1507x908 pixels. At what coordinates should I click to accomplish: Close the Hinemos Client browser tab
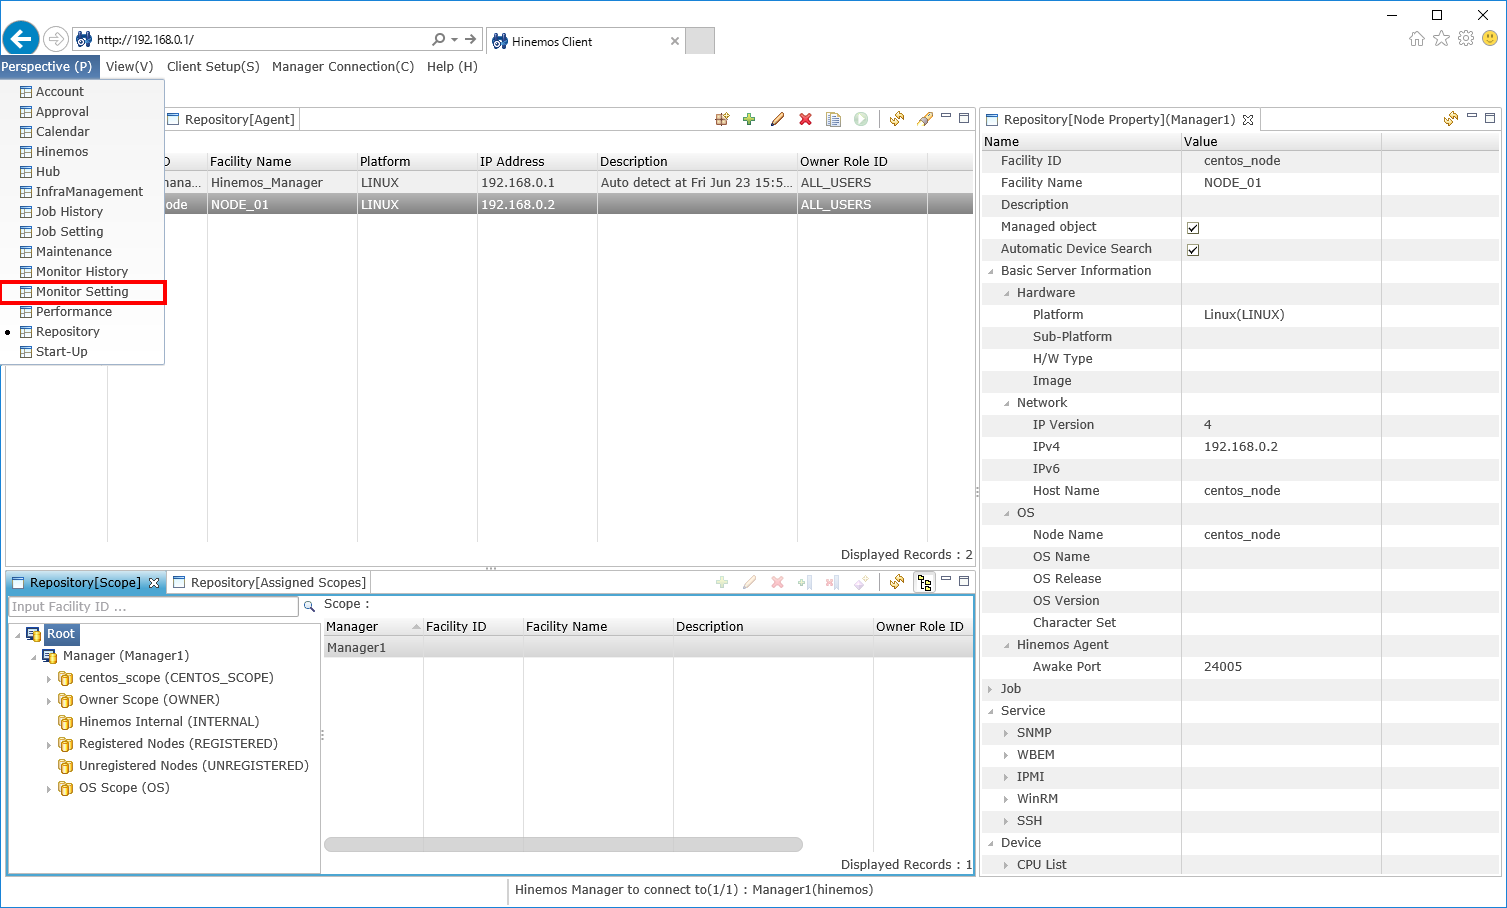(x=675, y=41)
